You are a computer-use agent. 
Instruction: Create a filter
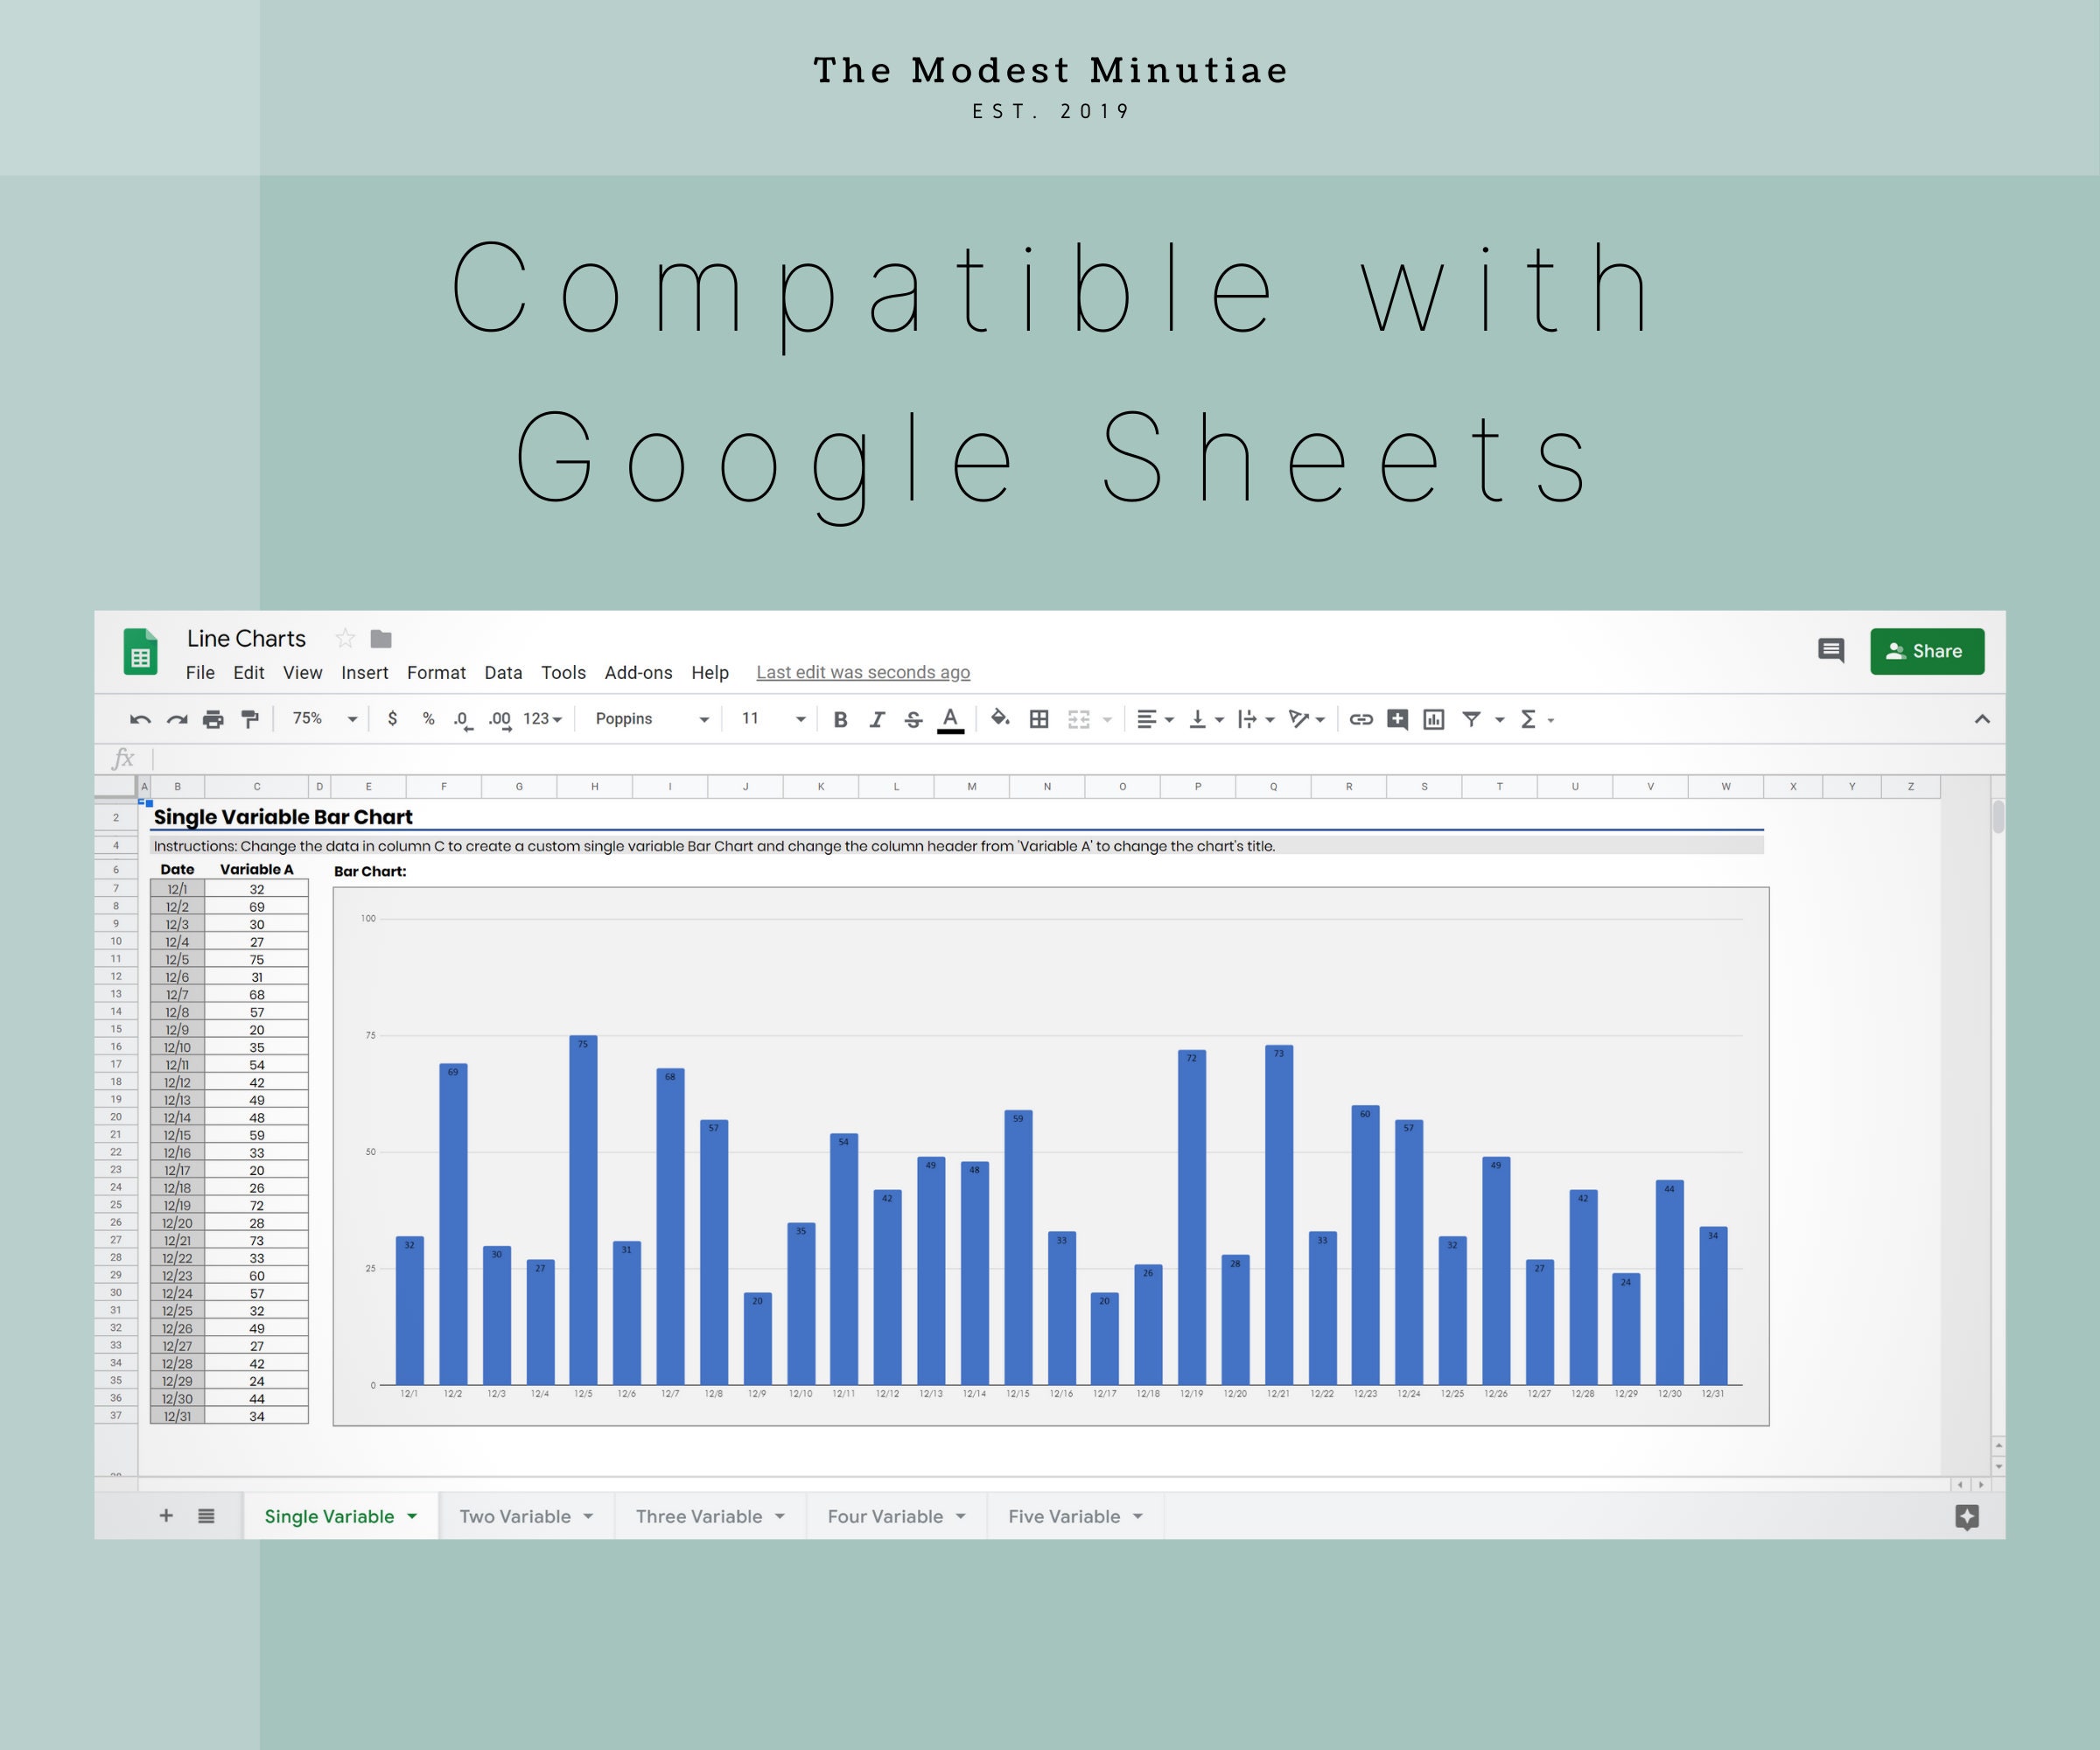click(1473, 719)
